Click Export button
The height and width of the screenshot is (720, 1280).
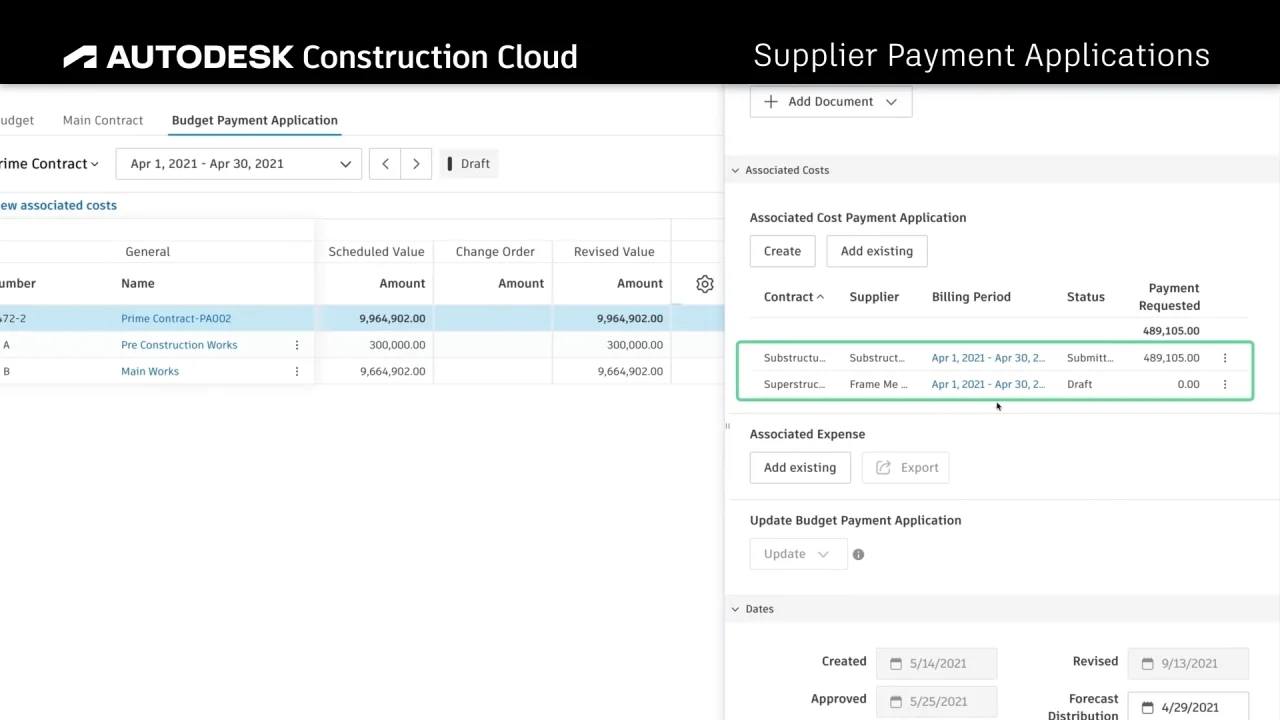point(906,467)
